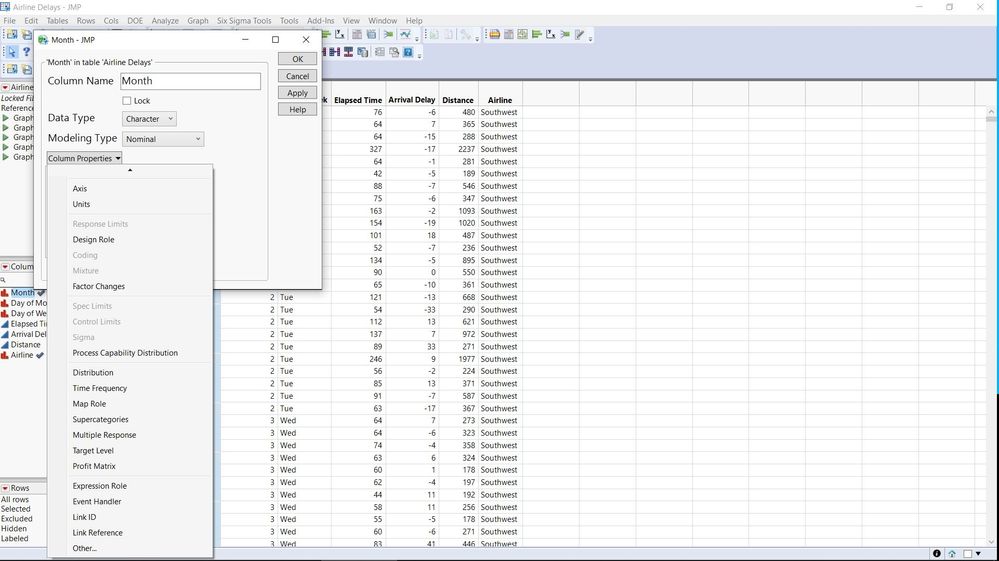Open the Add-Ins menu
Screen dimensions: 999x561
point(320,21)
